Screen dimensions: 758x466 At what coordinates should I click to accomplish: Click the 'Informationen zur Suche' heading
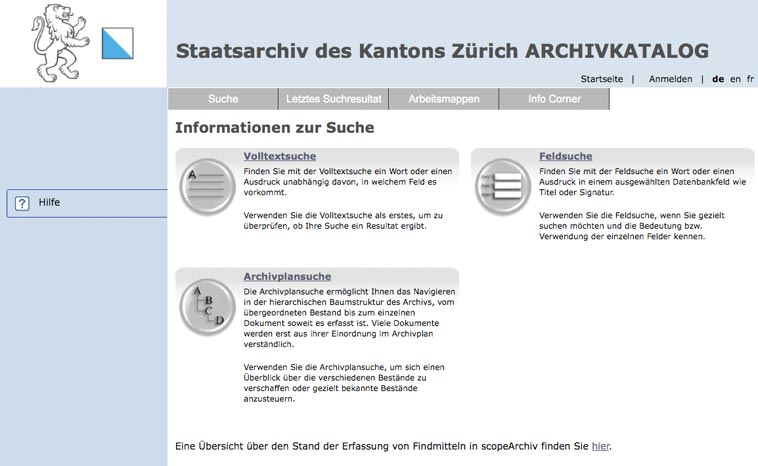[275, 128]
